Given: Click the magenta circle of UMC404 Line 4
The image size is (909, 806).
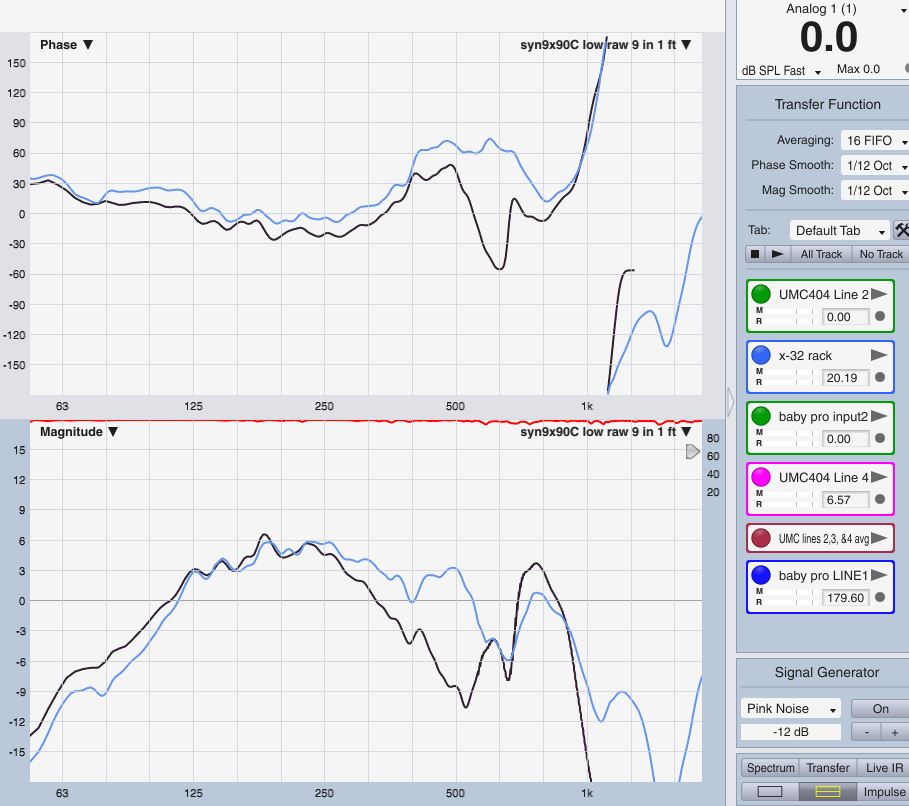Looking at the screenshot, I should pos(761,477).
